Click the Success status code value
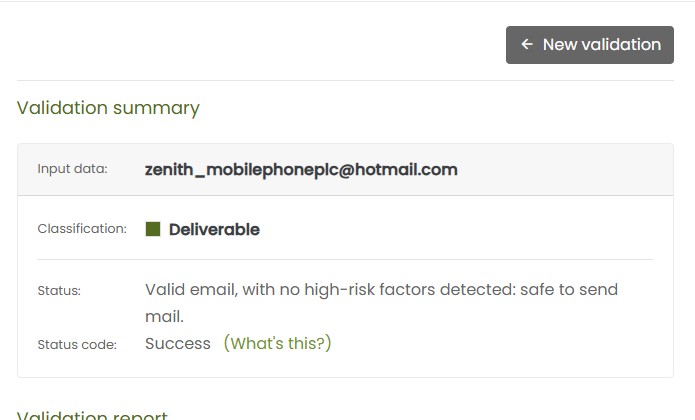The width and height of the screenshot is (695, 420). 178,343
